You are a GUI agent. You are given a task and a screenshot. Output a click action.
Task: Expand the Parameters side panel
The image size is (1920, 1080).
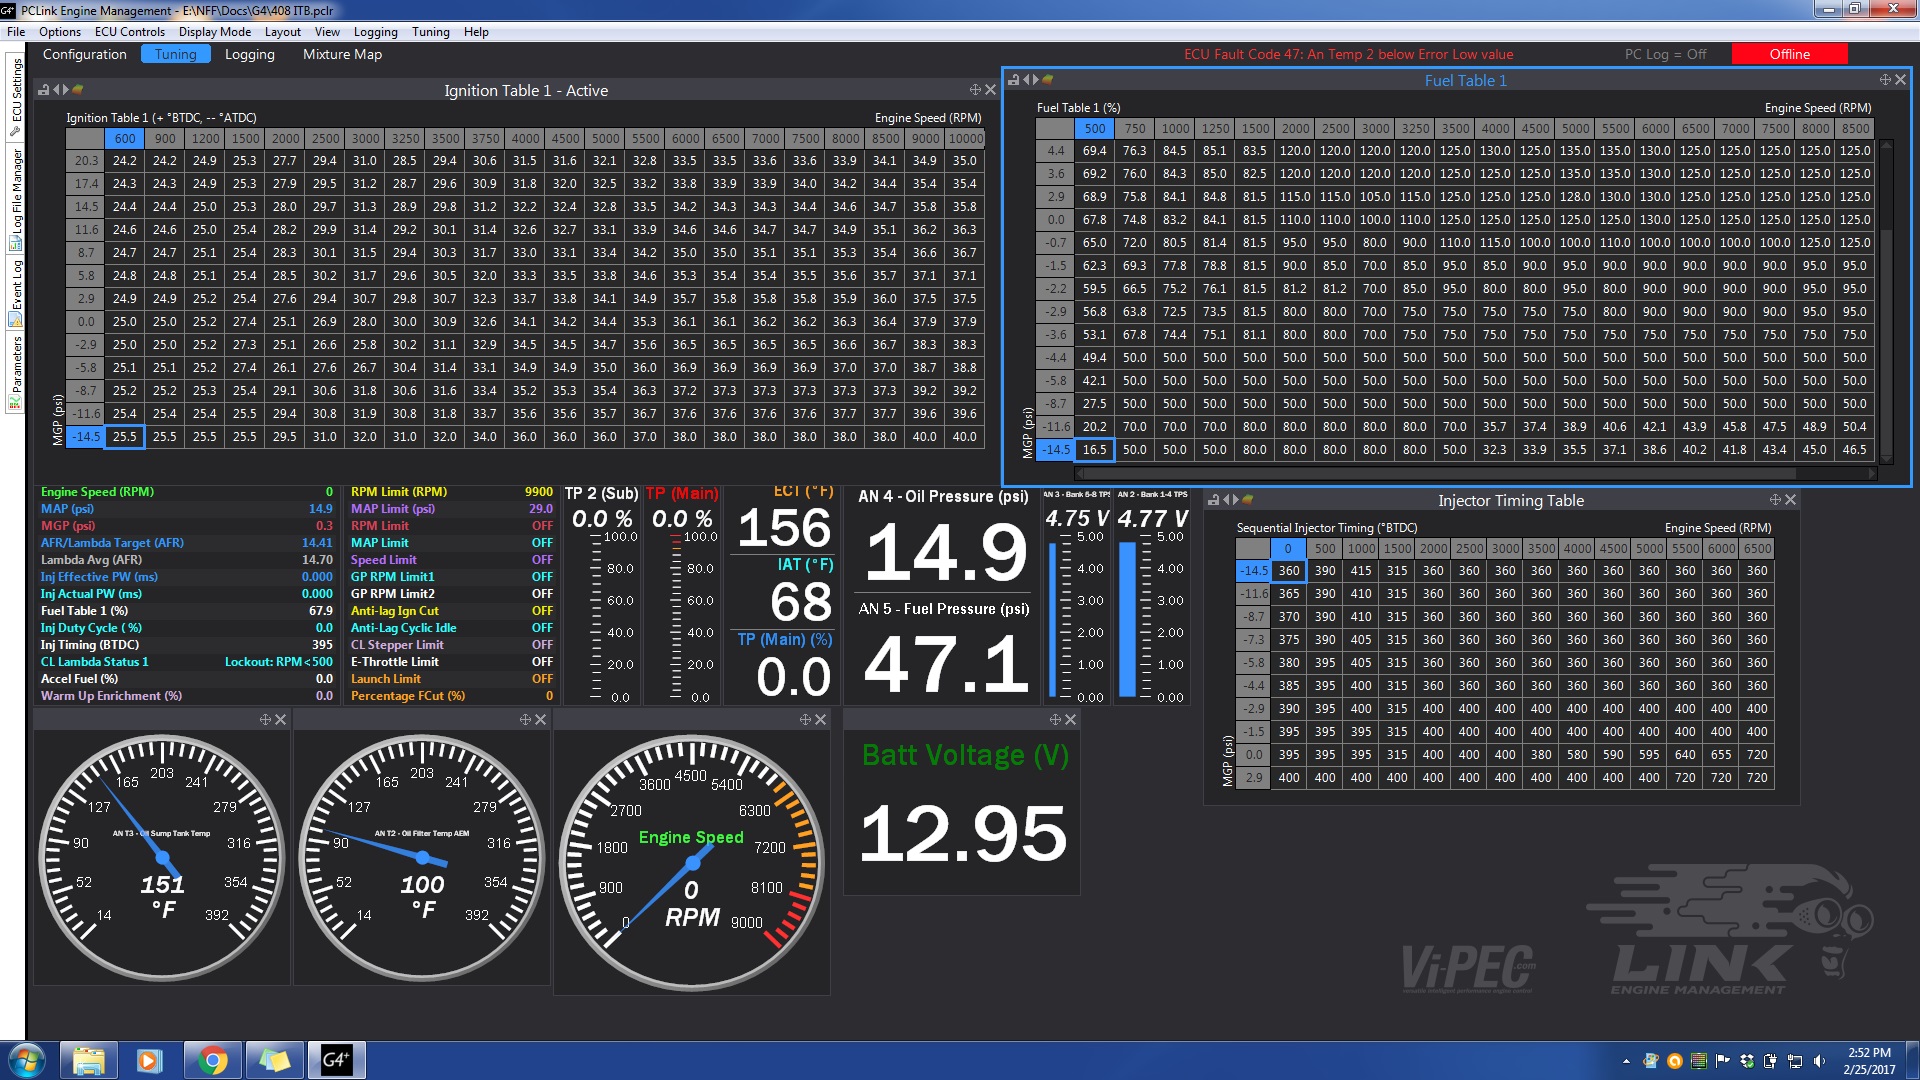tap(16, 370)
